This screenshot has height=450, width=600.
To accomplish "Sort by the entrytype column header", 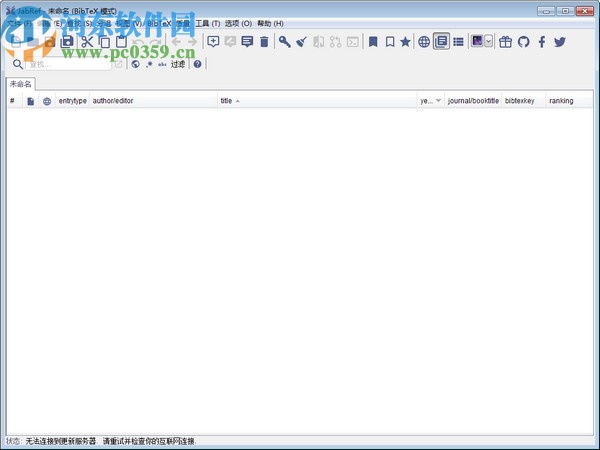I will pyautogui.click(x=73, y=101).
